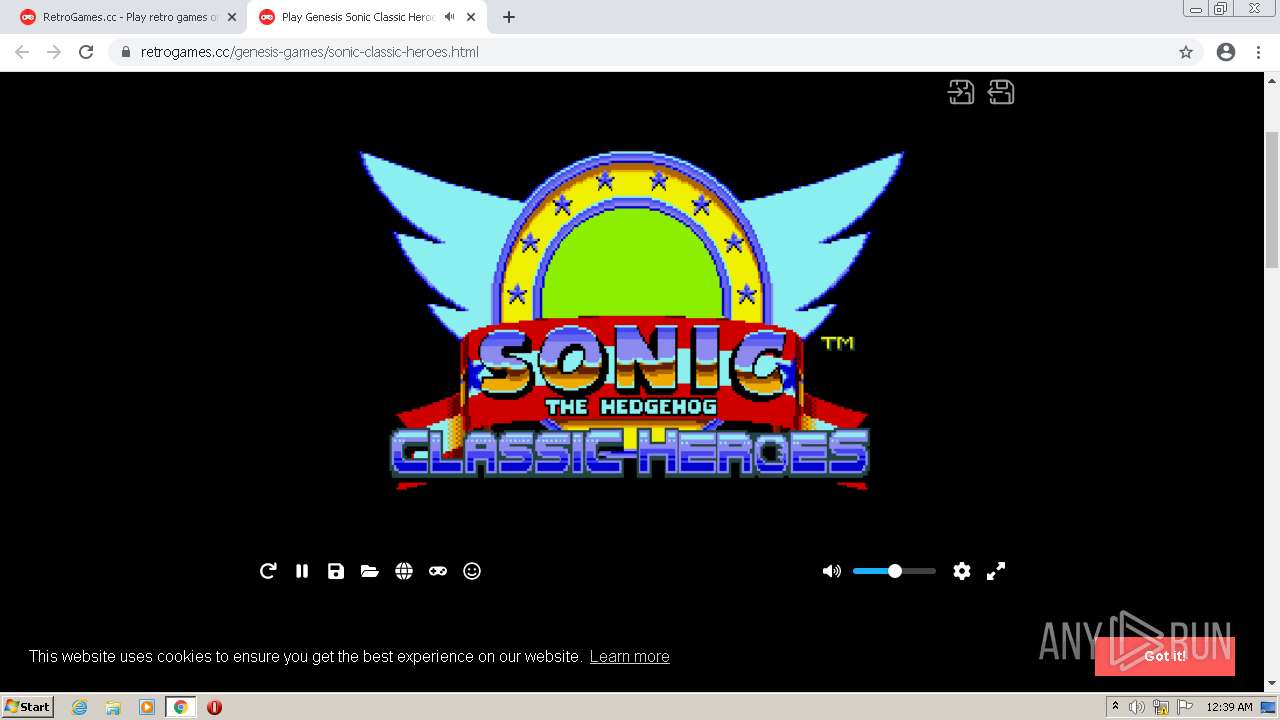Click the Sonic Classic Heroes game screen
1280x720 pixels.
tap(632, 320)
